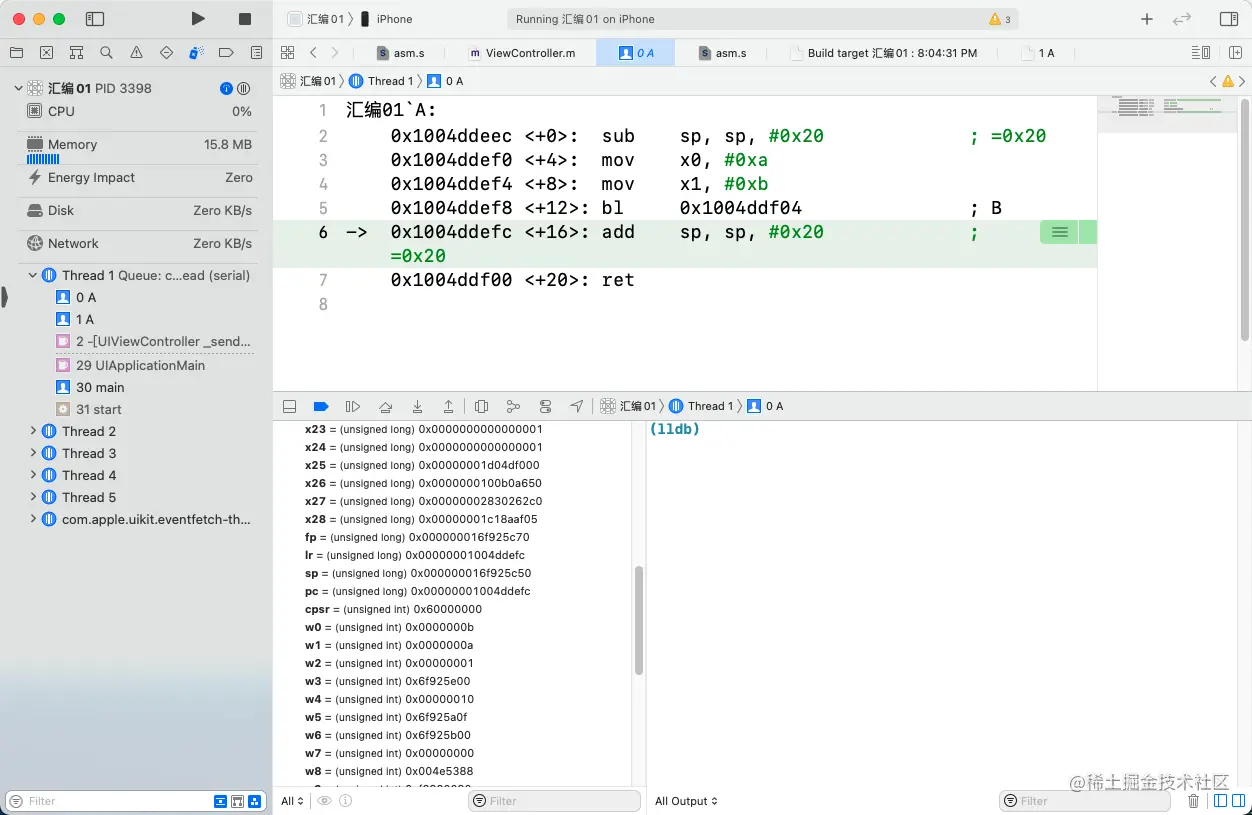Open All variables scope dropdown

pos(292,801)
